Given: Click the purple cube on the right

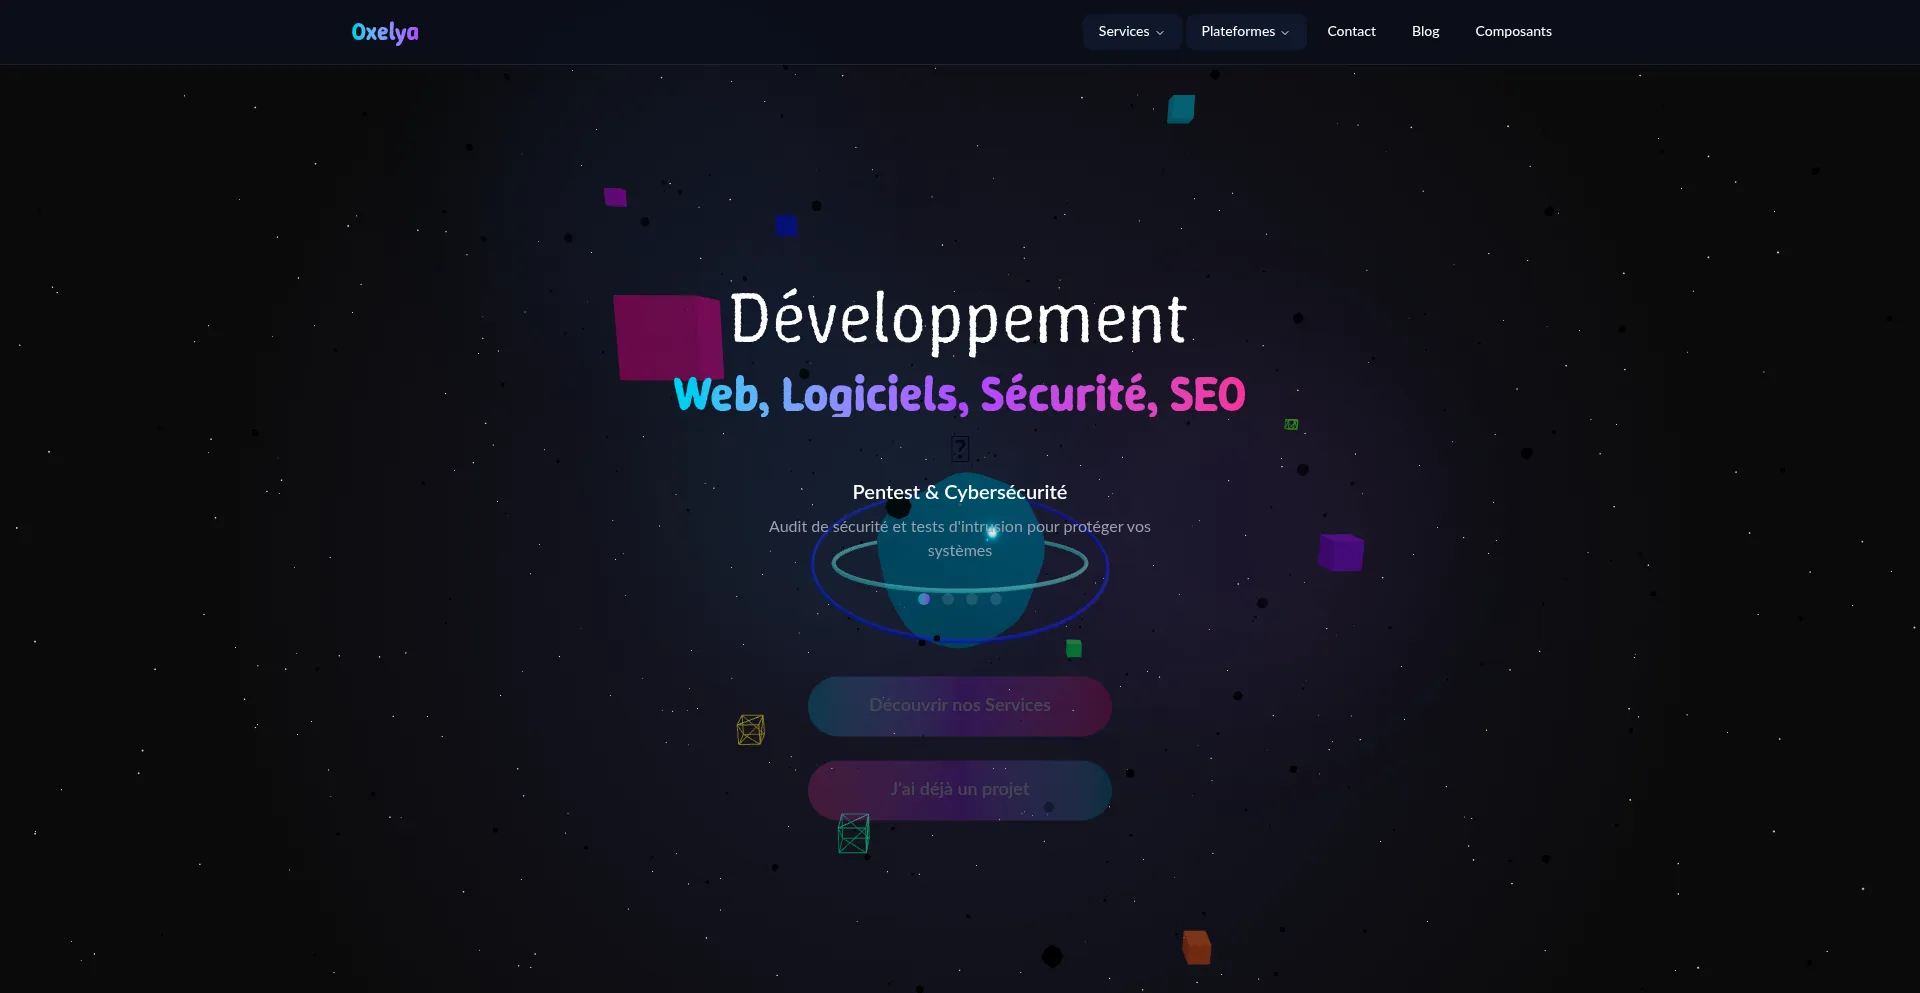Looking at the screenshot, I should [x=1340, y=552].
